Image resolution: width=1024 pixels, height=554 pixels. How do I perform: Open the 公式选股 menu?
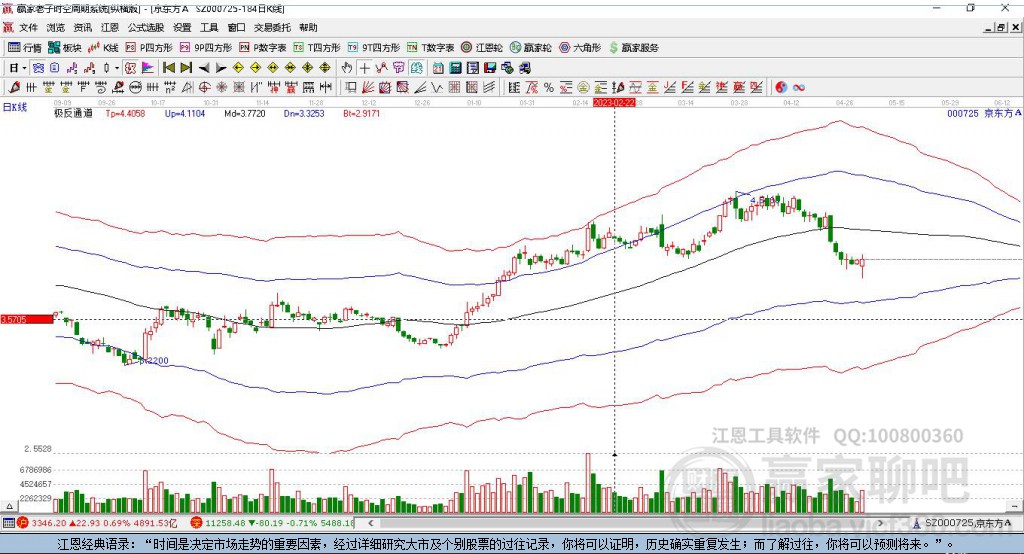(x=146, y=27)
